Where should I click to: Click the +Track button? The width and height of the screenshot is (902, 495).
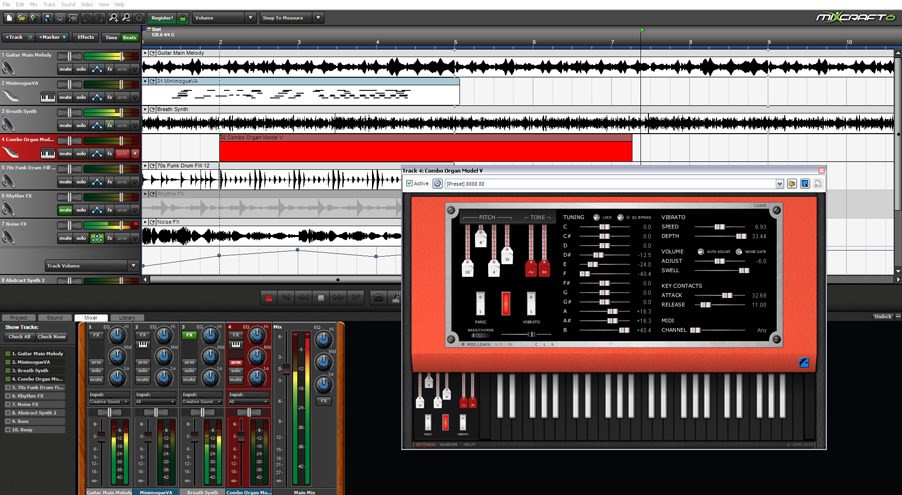[x=17, y=37]
